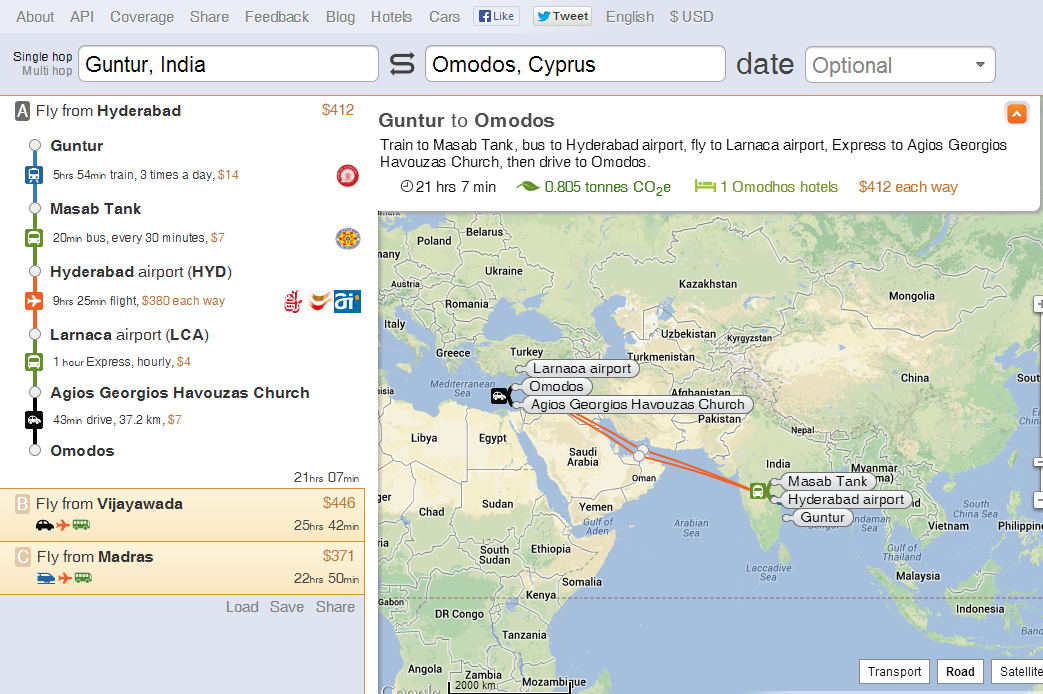Click the green bus icon below Larnaca airport
This screenshot has width=1043, height=694.
click(34, 362)
